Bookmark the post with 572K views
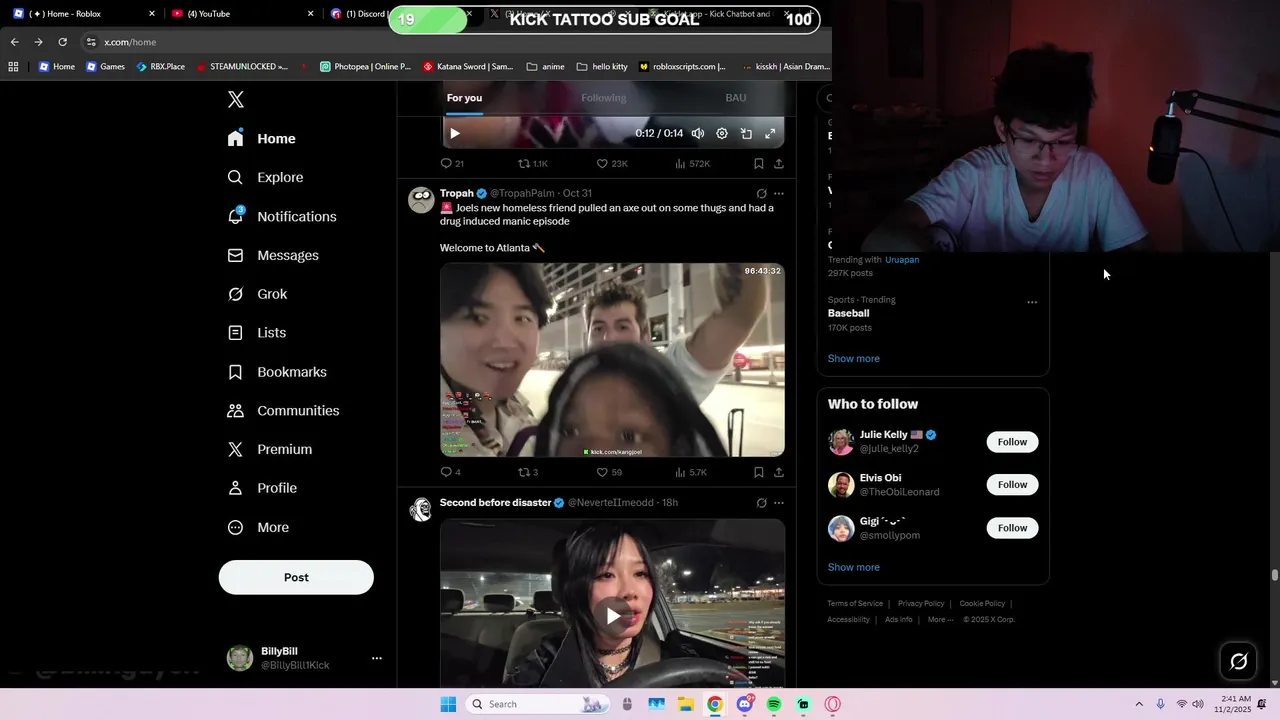This screenshot has height=720, width=1280. pos(759,163)
